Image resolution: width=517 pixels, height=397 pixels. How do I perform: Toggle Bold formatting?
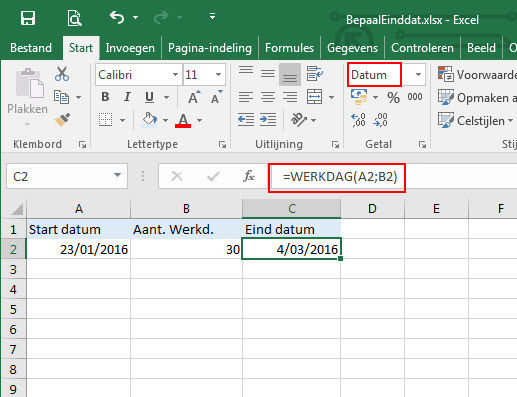[105, 97]
